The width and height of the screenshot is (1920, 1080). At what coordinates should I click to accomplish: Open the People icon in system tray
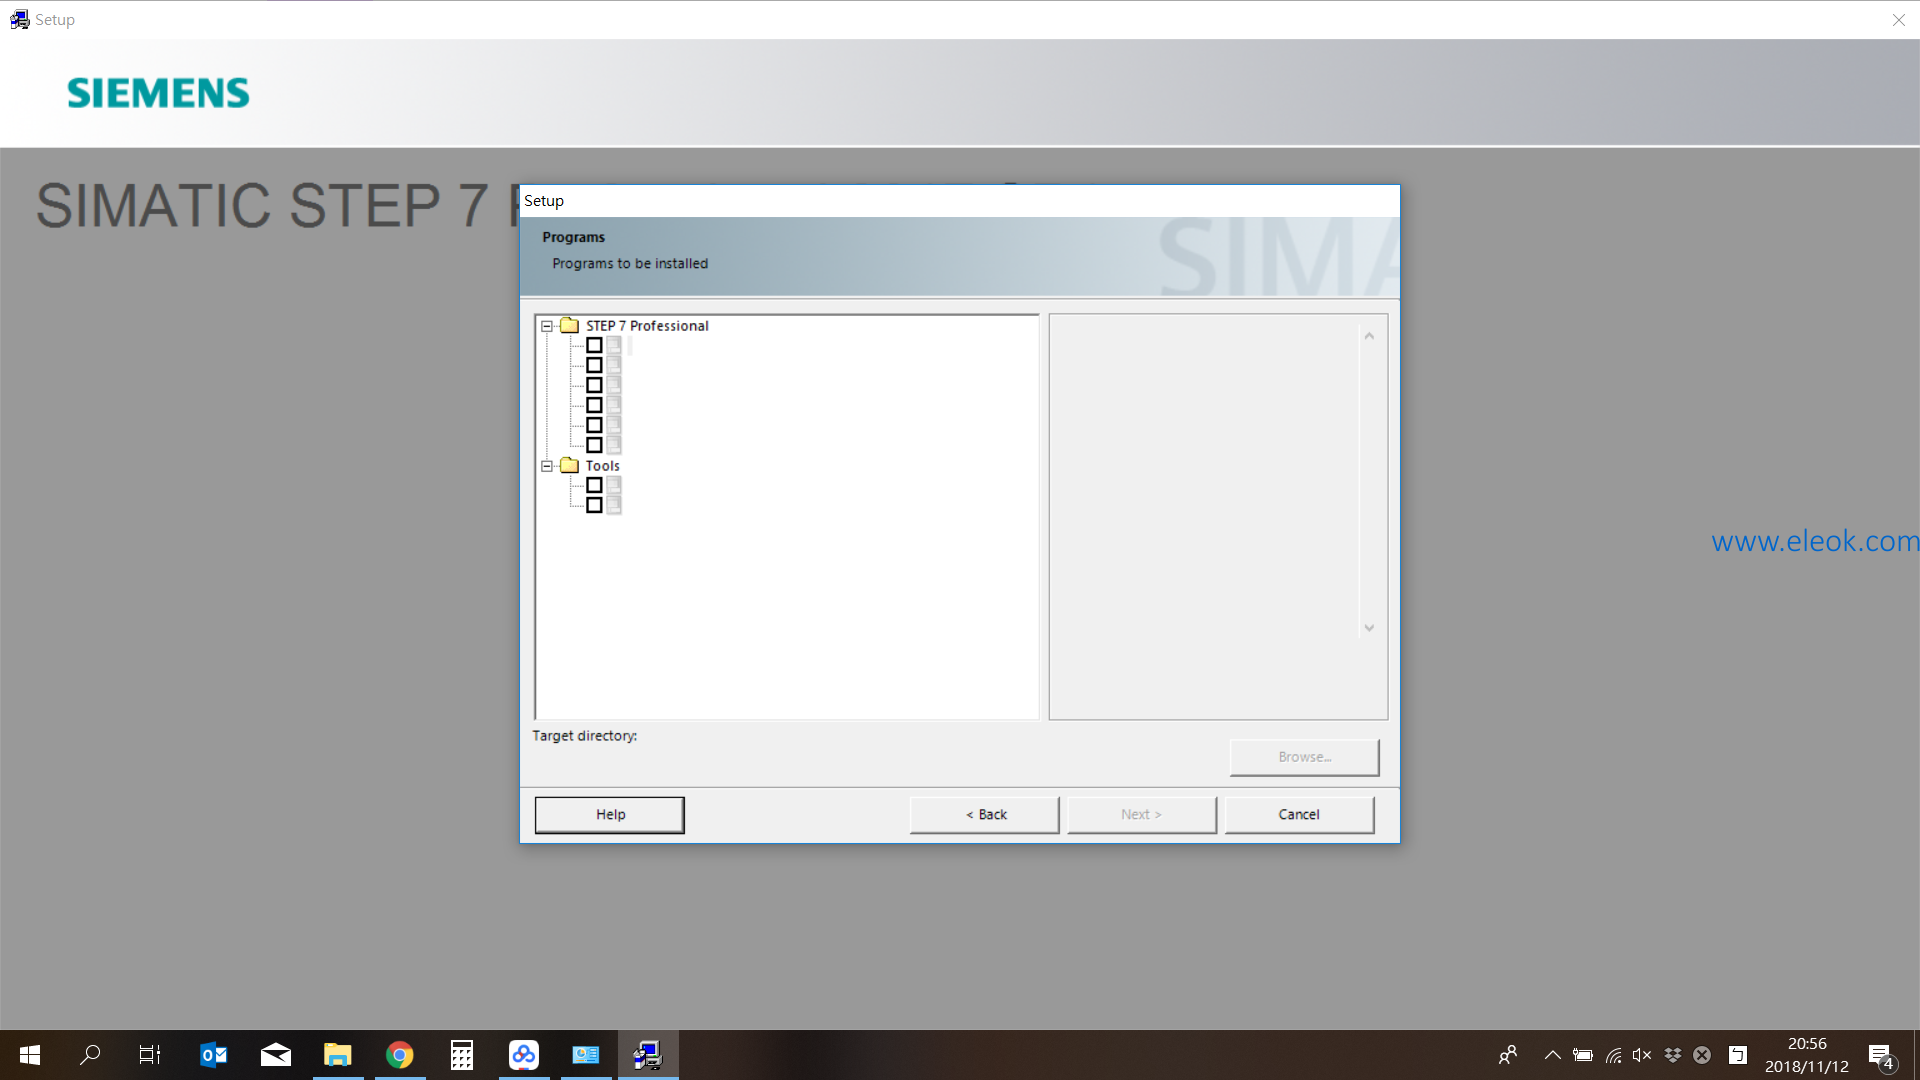1508,1055
